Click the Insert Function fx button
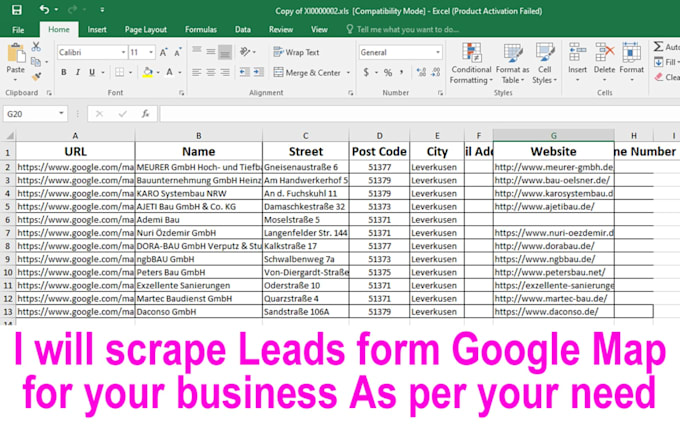The height and width of the screenshot is (435, 680). pyautogui.click(x=145, y=114)
